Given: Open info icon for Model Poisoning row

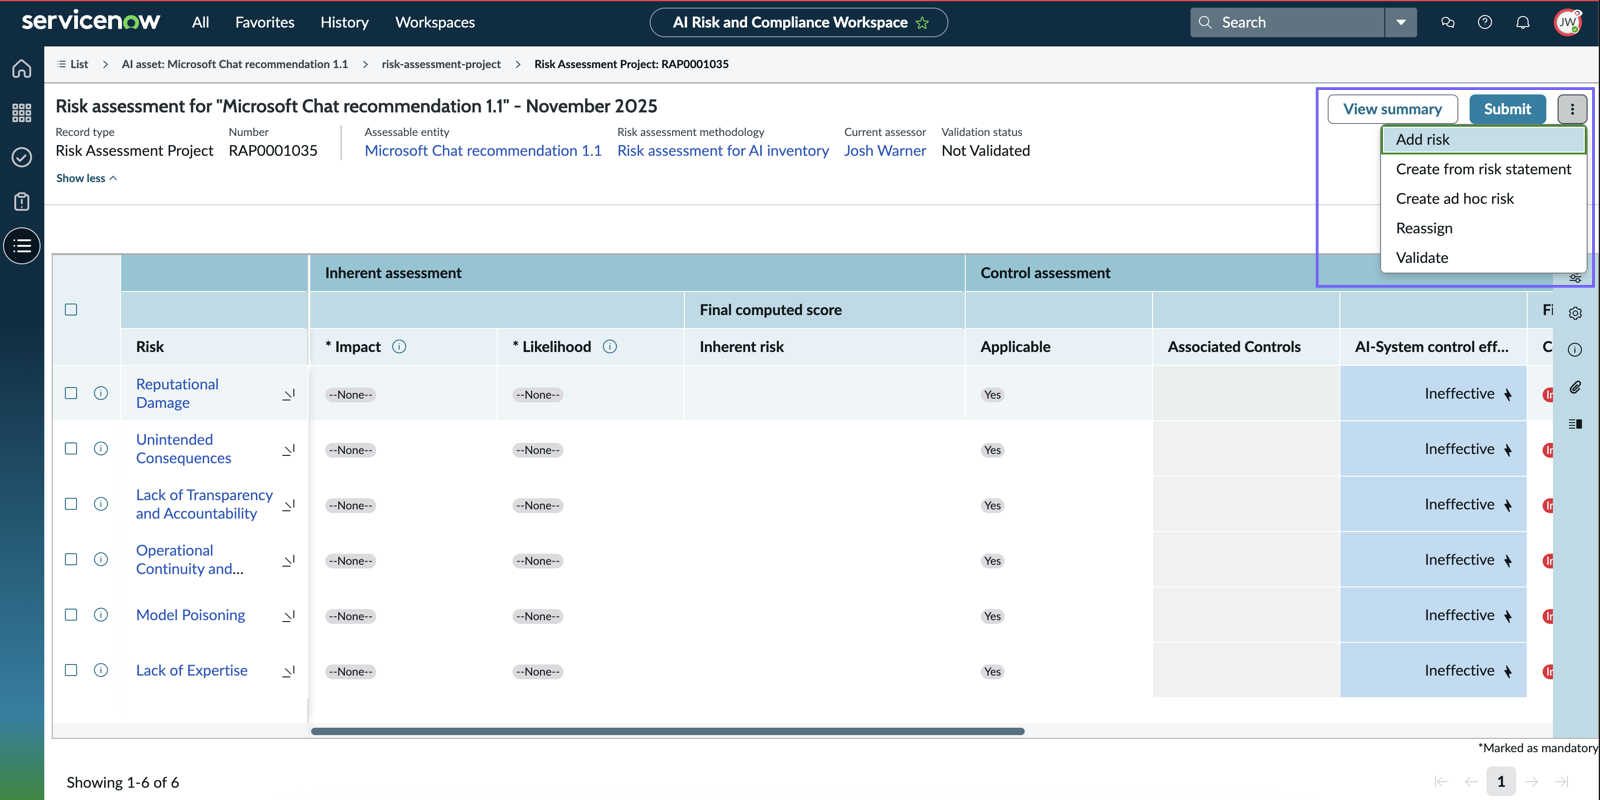Looking at the screenshot, I should point(101,615).
